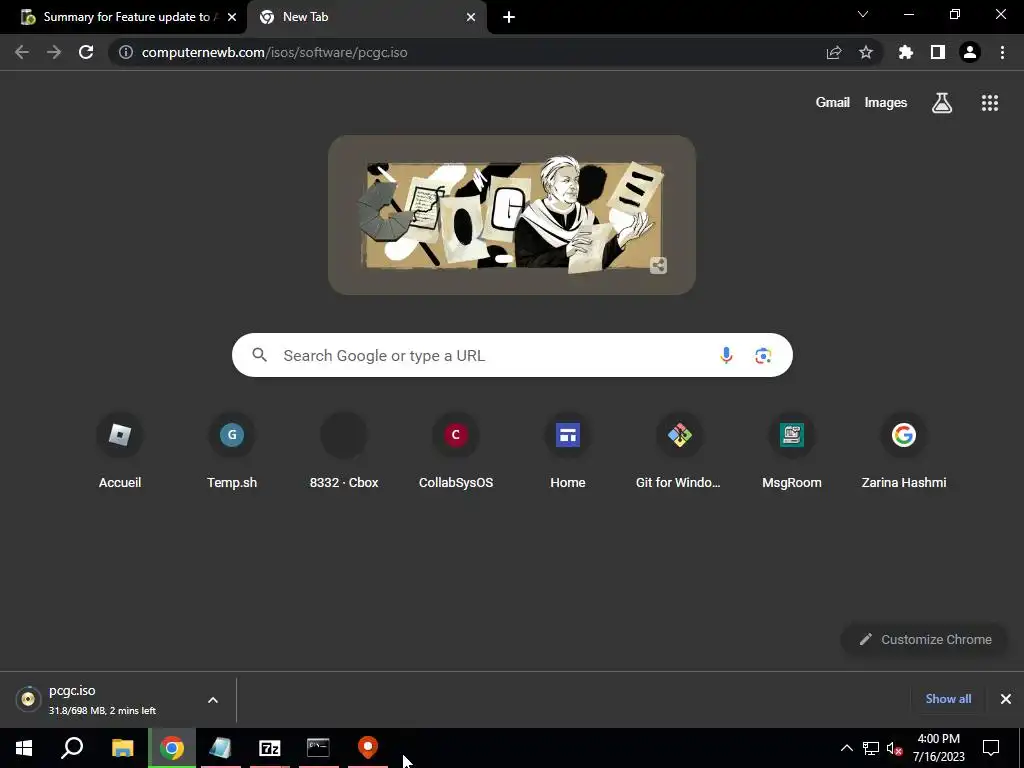
Task: Open the Home shortcut tile
Action: 568,452
